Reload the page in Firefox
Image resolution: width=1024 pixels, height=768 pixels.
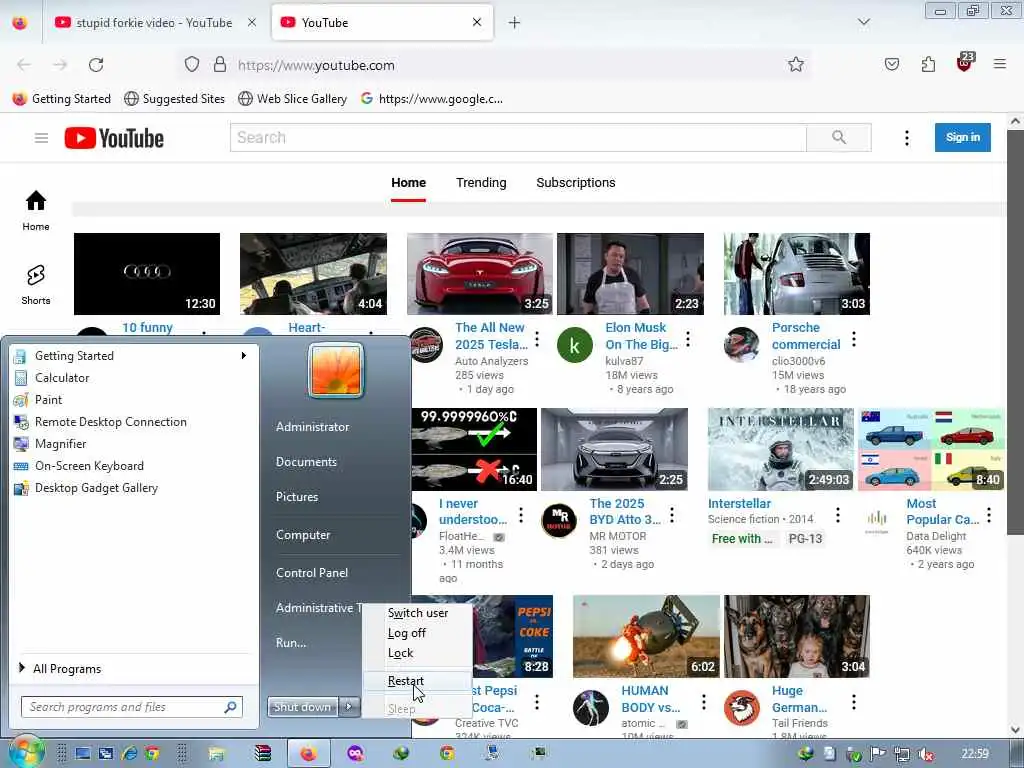(x=96, y=65)
